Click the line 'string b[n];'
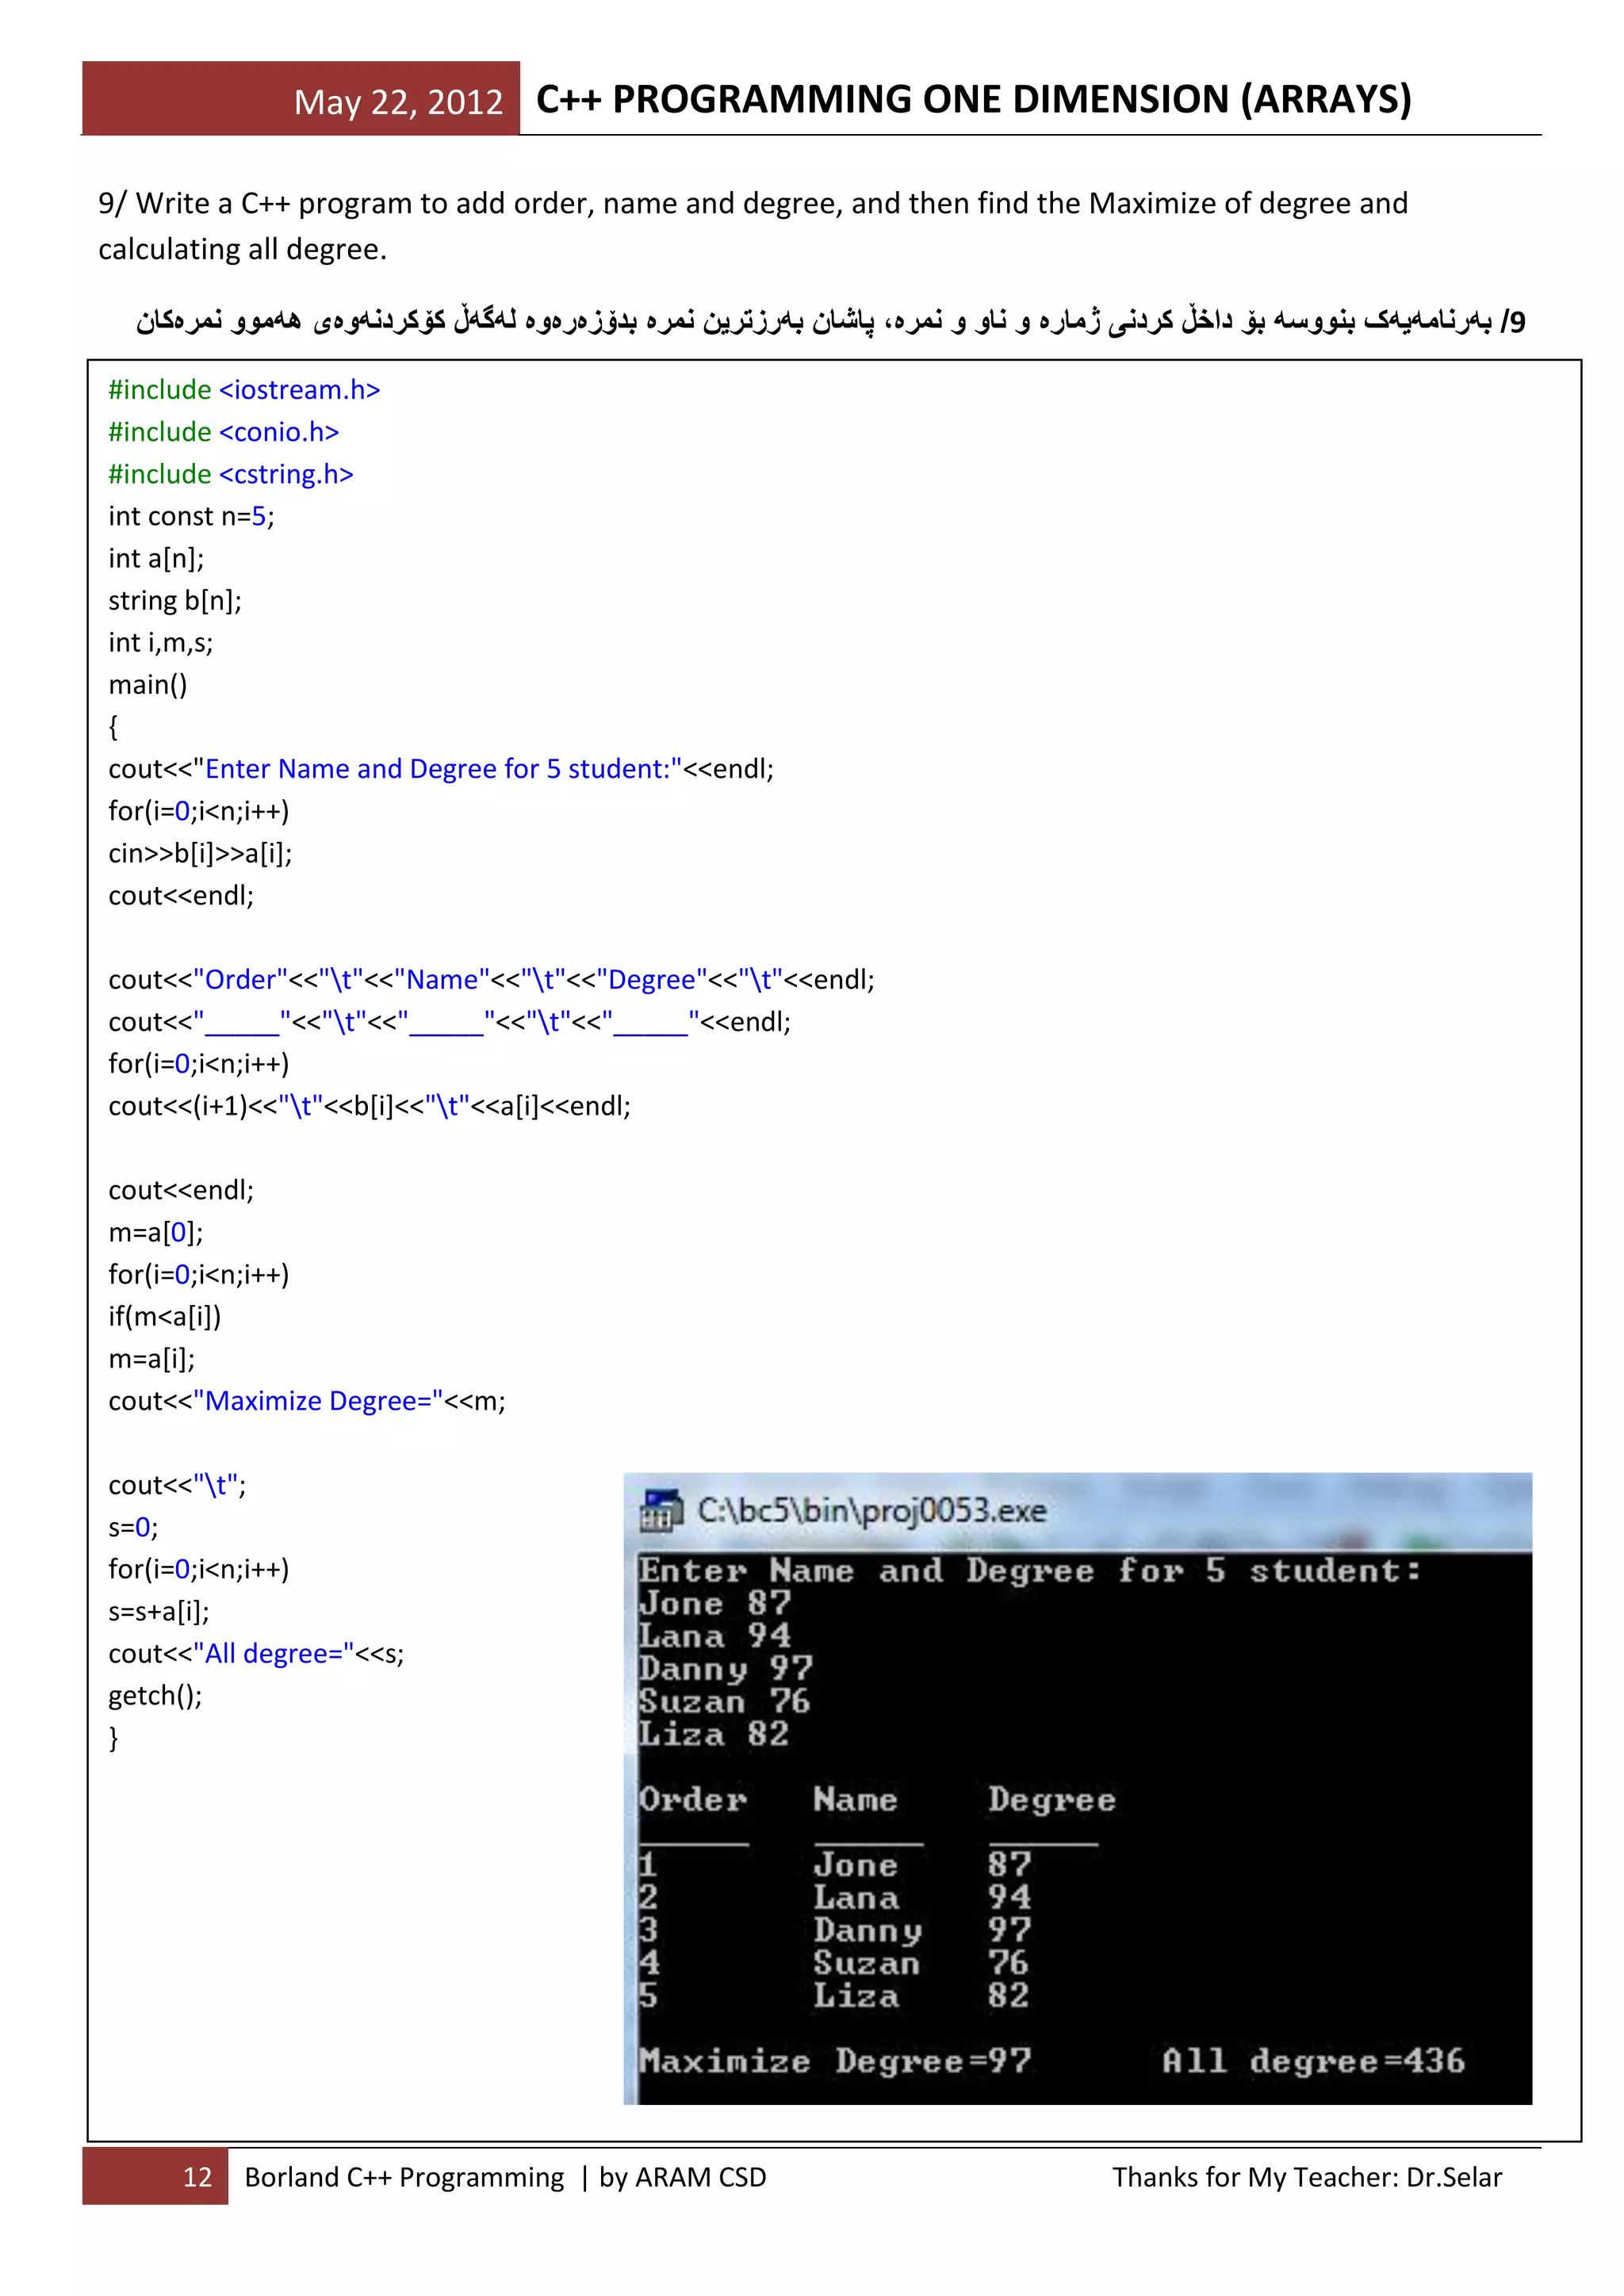The height and width of the screenshot is (2296, 1624). 175,600
